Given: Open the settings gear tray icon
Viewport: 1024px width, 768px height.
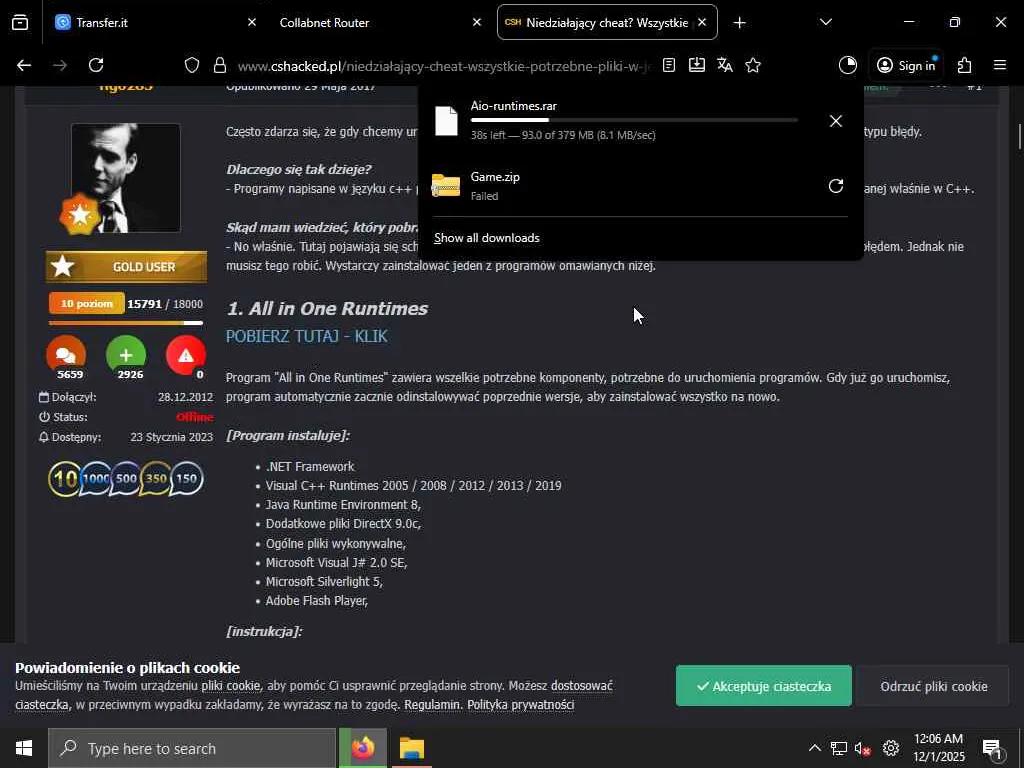Looking at the screenshot, I should pos(891,748).
